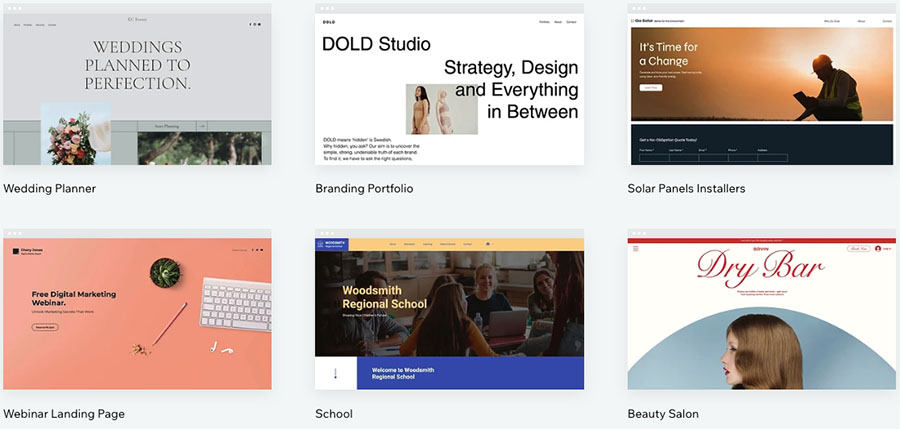Screen dimensions: 900x429
Task: Click the 'Wedding Planner' template title
Action: pyautogui.click(x=49, y=188)
